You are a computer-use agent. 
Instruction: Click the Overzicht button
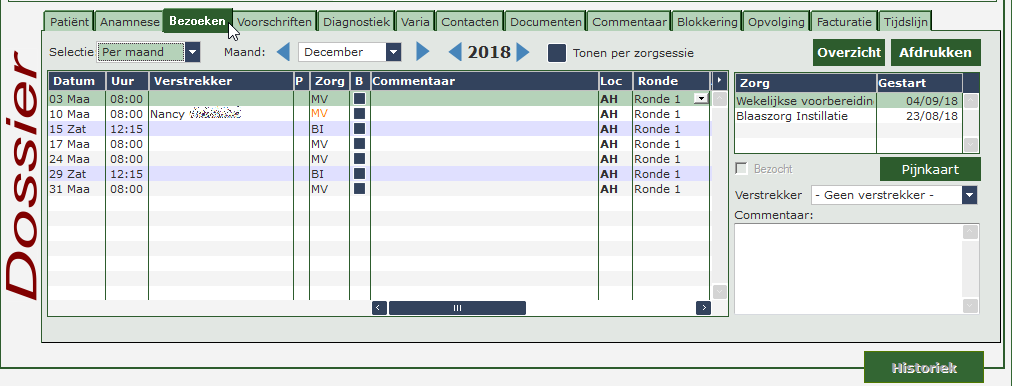click(x=849, y=53)
